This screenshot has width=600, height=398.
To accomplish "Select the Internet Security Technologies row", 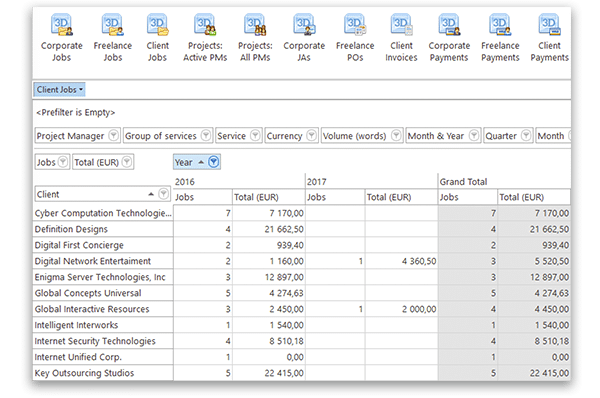I will click(103, 341).
